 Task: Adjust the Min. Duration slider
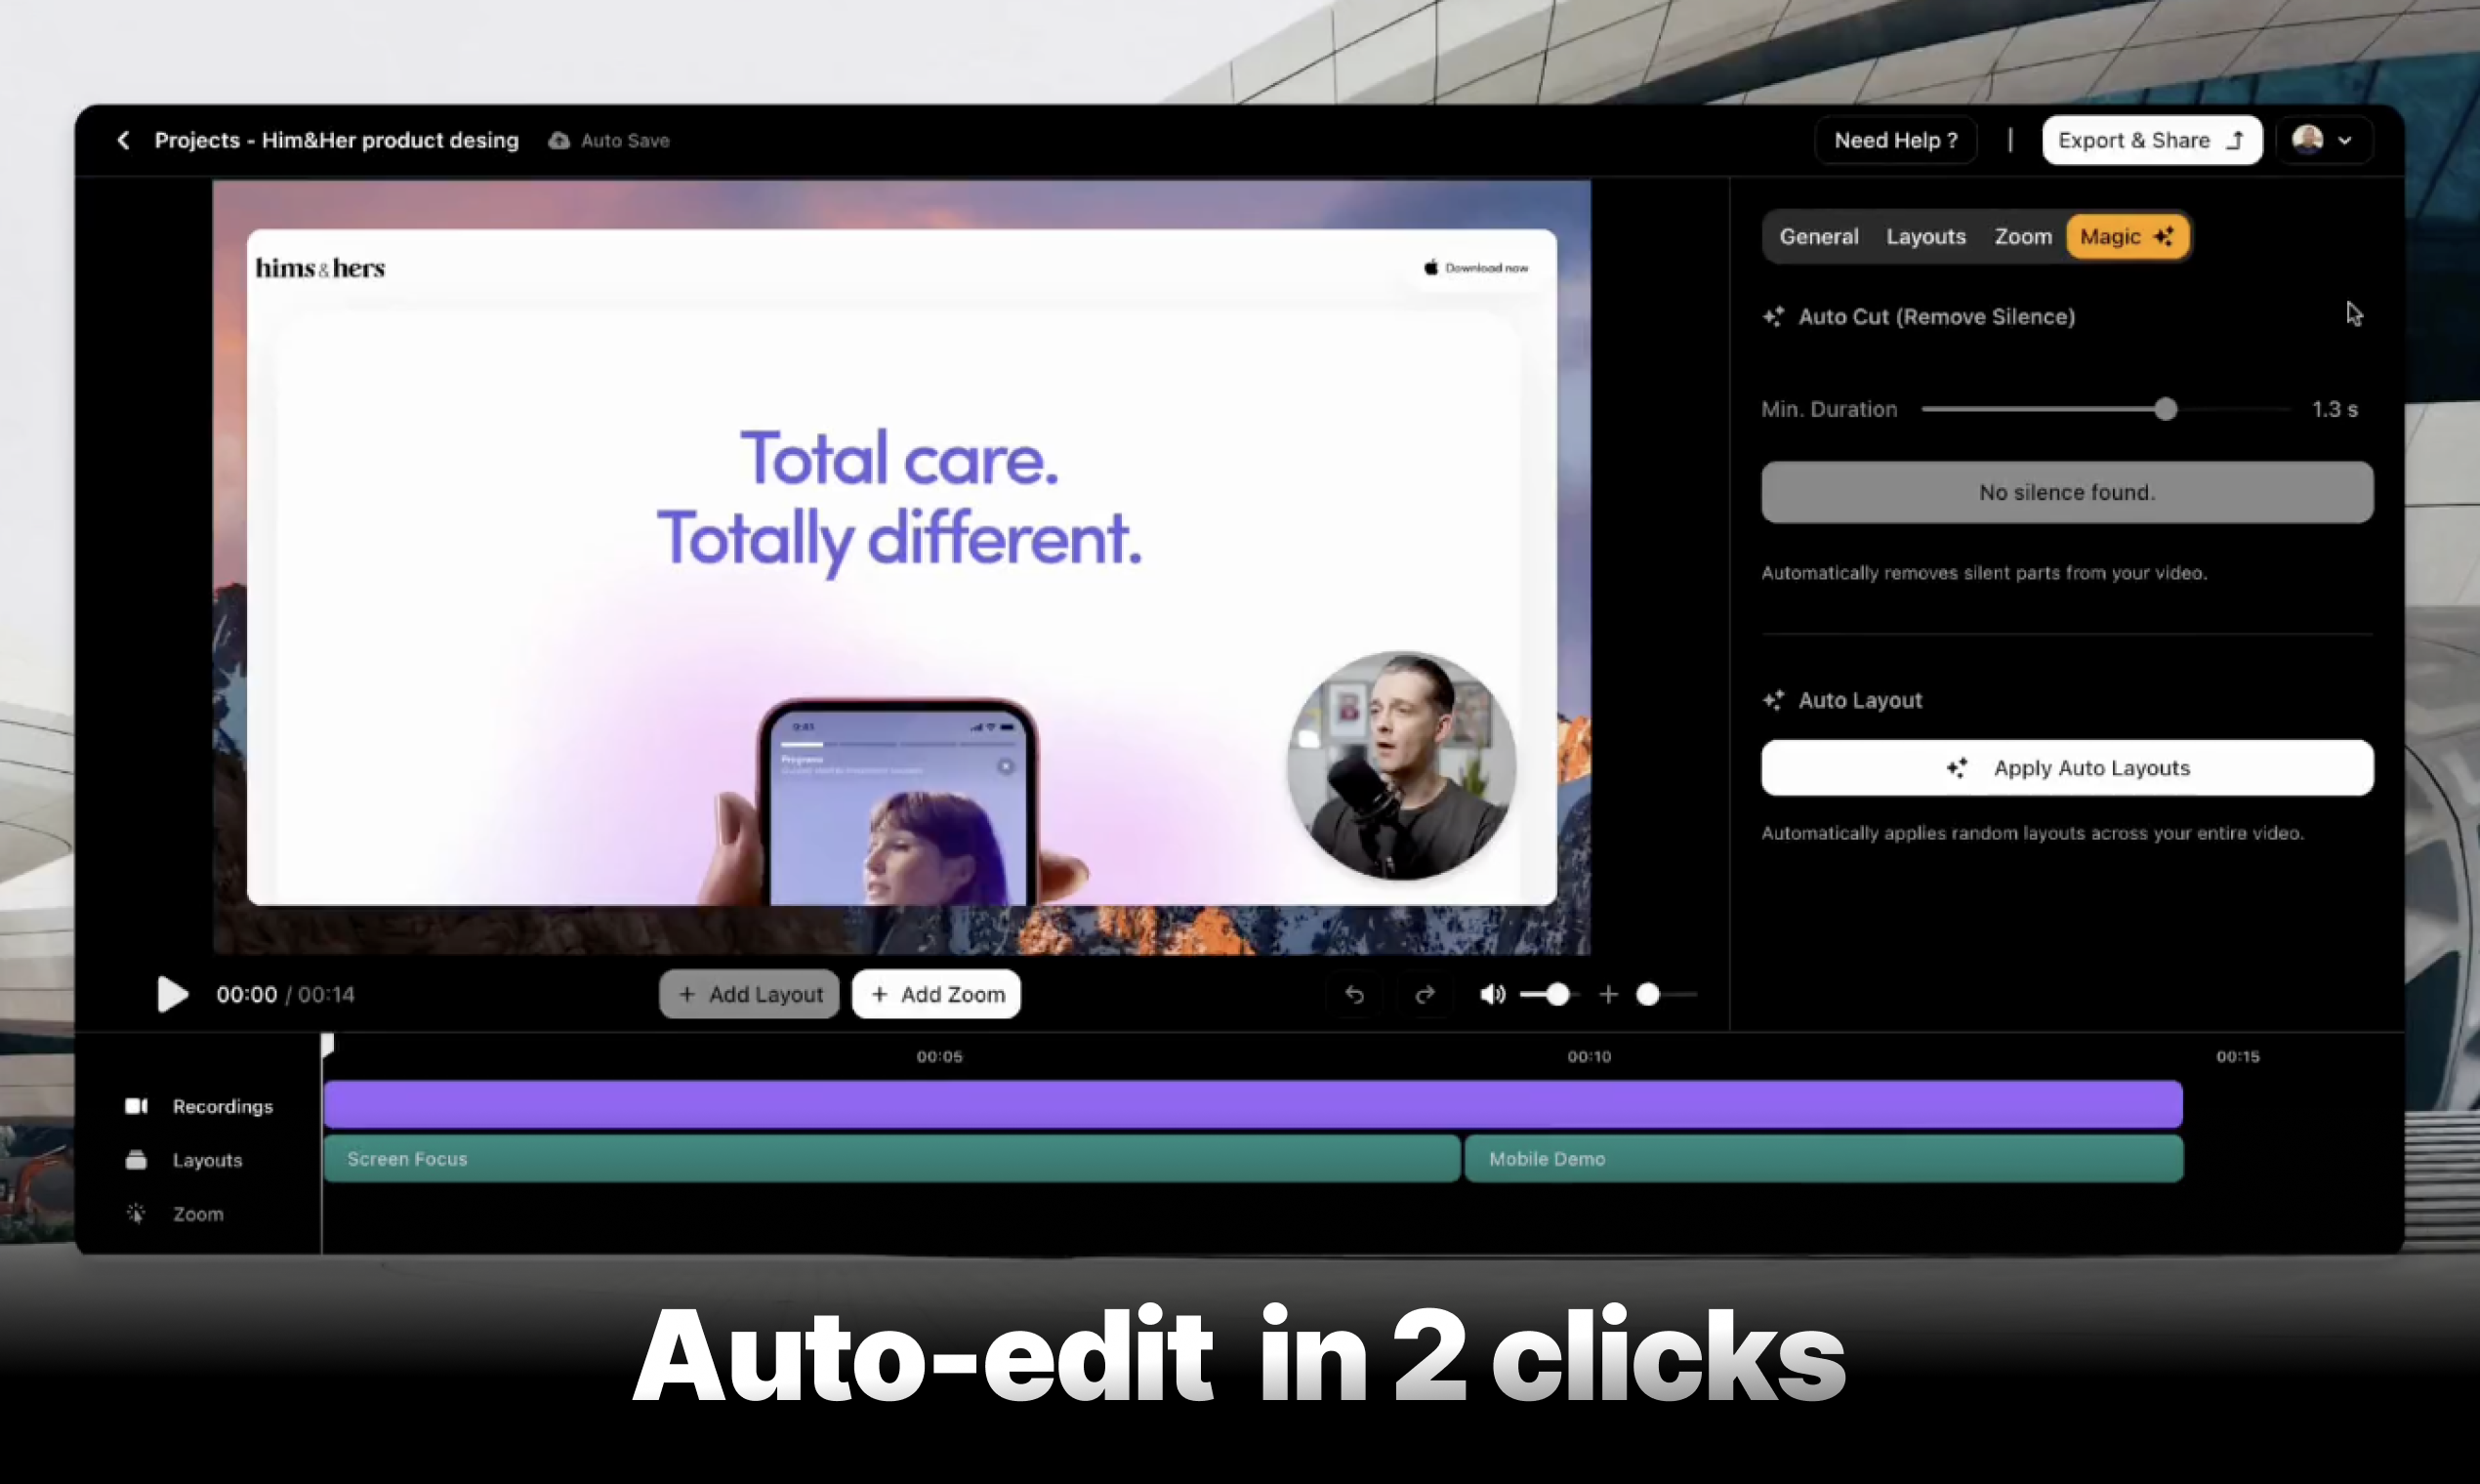[x=2165, y=409]
